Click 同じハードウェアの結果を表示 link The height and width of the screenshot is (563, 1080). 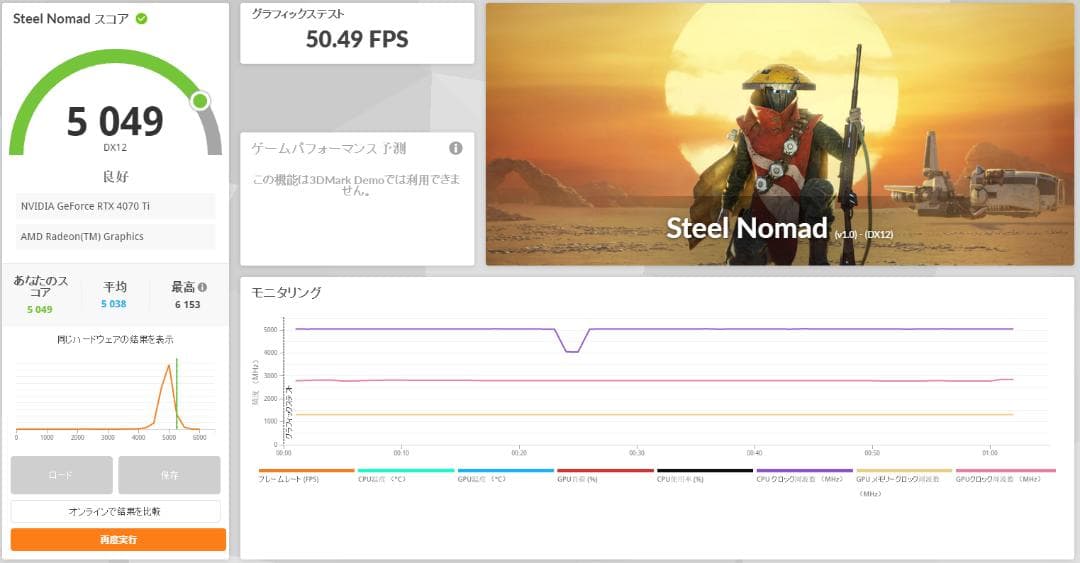pyautogui.click(x=115, y=339)
